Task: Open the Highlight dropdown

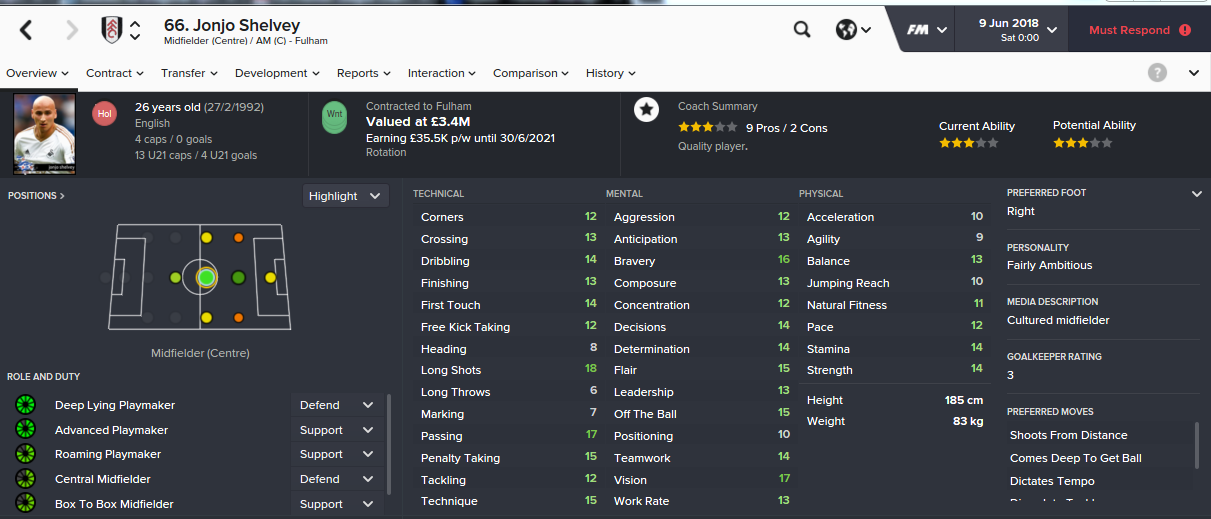Action: point(345,196)
